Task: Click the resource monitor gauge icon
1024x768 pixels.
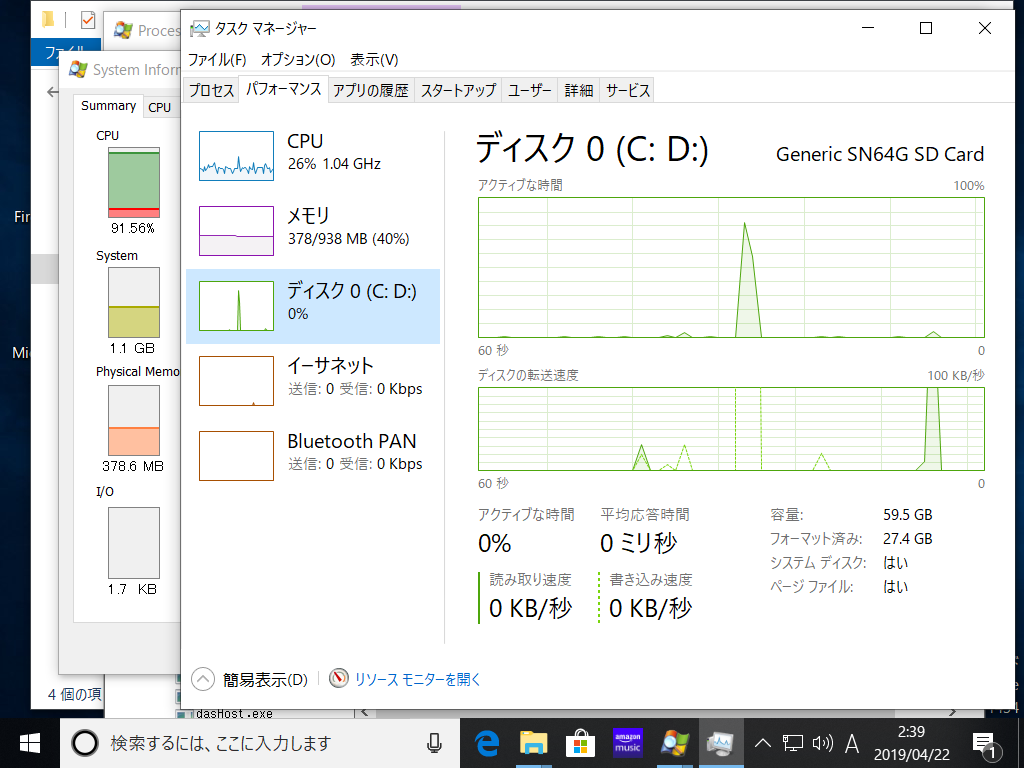Action: [x=339, y=679]
